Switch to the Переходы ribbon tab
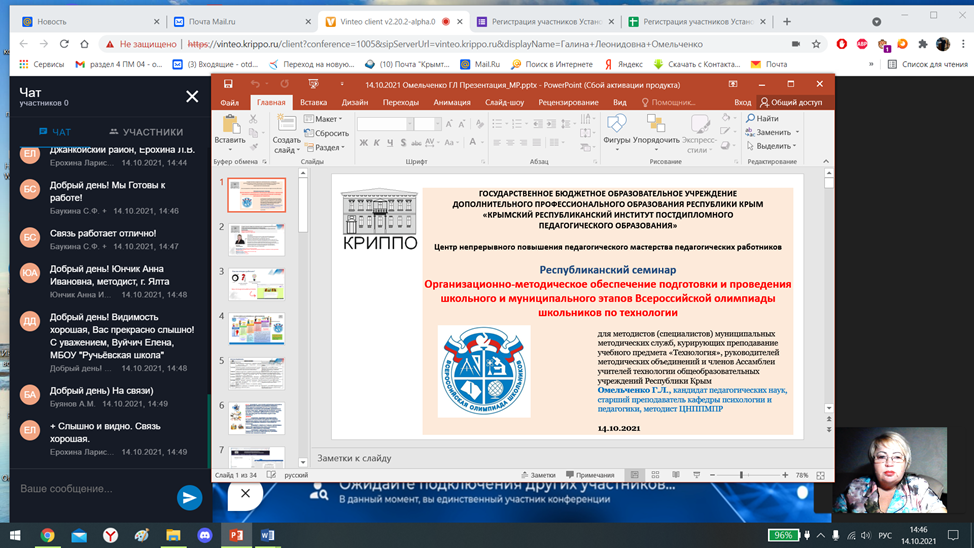 401,103
